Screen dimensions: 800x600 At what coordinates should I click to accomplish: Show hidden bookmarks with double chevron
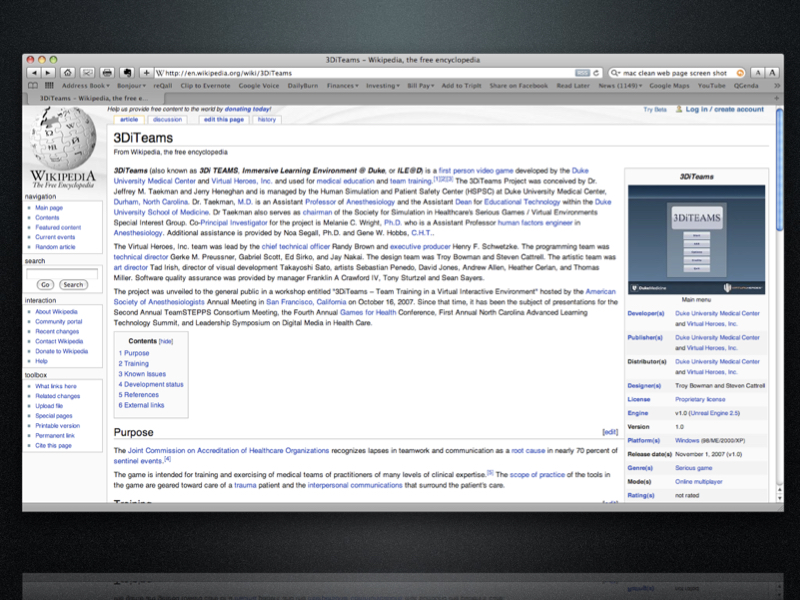pyautogui.click(x=777, y=86)
